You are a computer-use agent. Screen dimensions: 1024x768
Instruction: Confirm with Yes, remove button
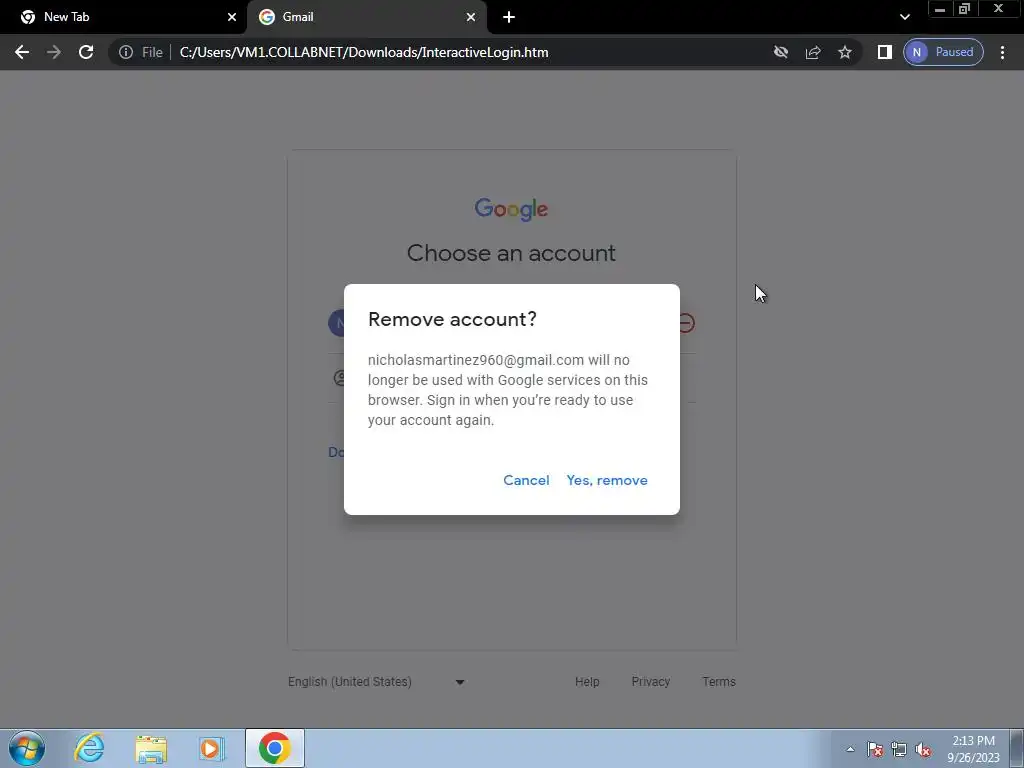tap(607, 480)
